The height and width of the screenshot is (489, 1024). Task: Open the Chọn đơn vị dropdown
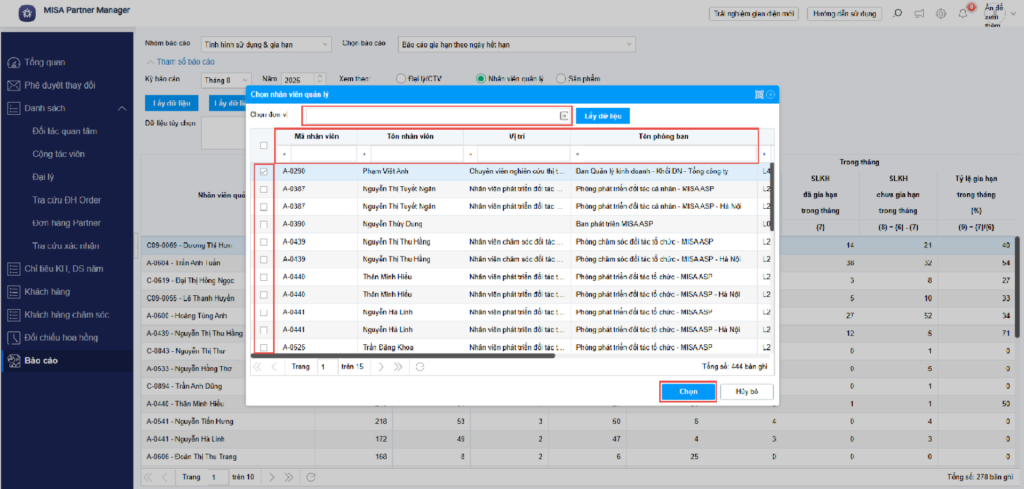[564, 116]
